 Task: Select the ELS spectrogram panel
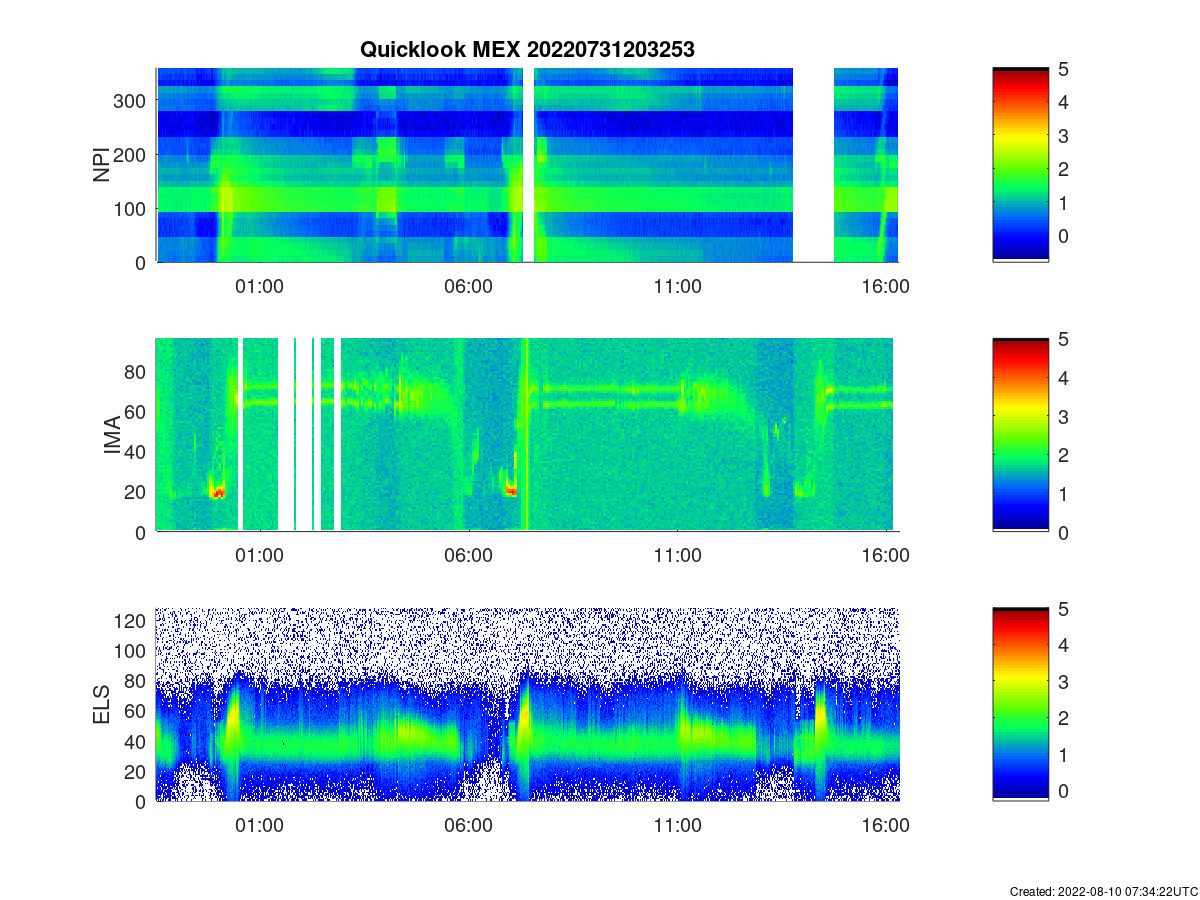click(x=527, y=704)
